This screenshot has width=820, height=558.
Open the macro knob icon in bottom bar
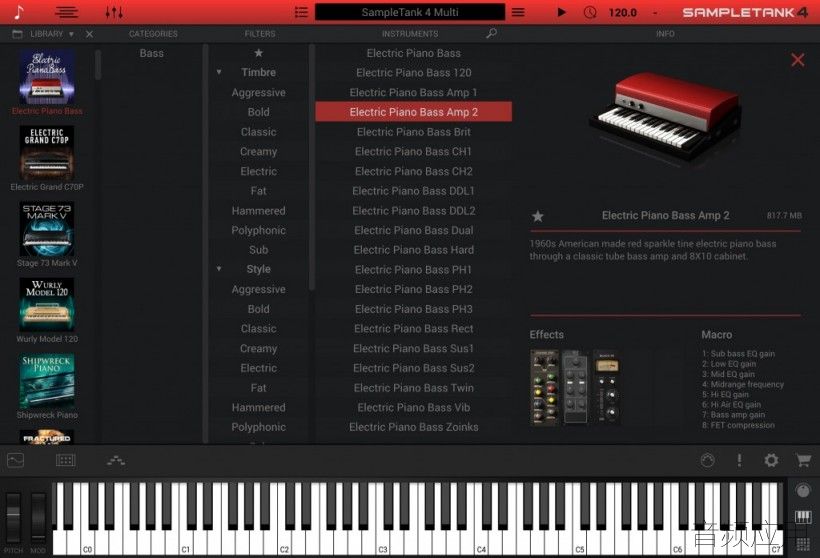tap(707, 460)
